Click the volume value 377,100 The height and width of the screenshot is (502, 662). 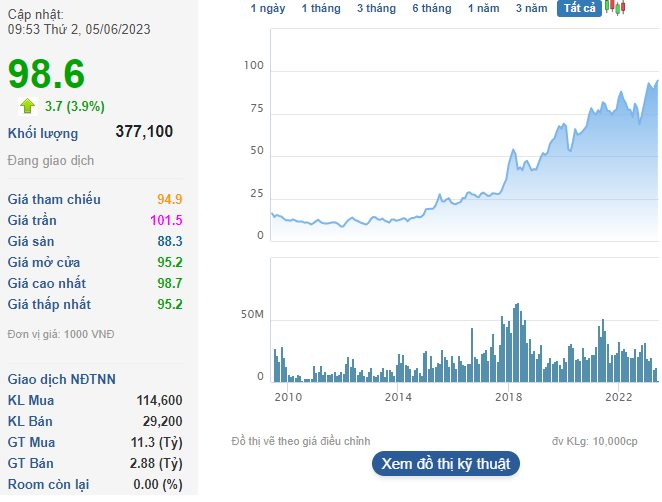[144, 131]
